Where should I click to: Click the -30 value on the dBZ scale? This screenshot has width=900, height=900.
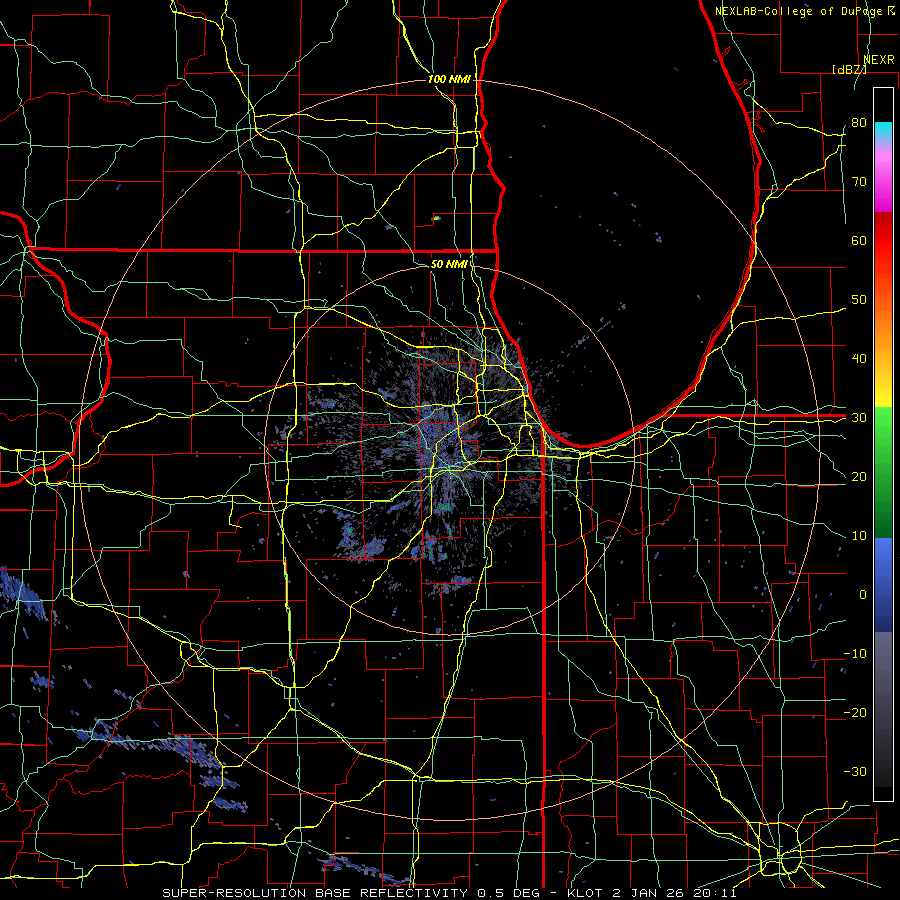pos(855,772)
